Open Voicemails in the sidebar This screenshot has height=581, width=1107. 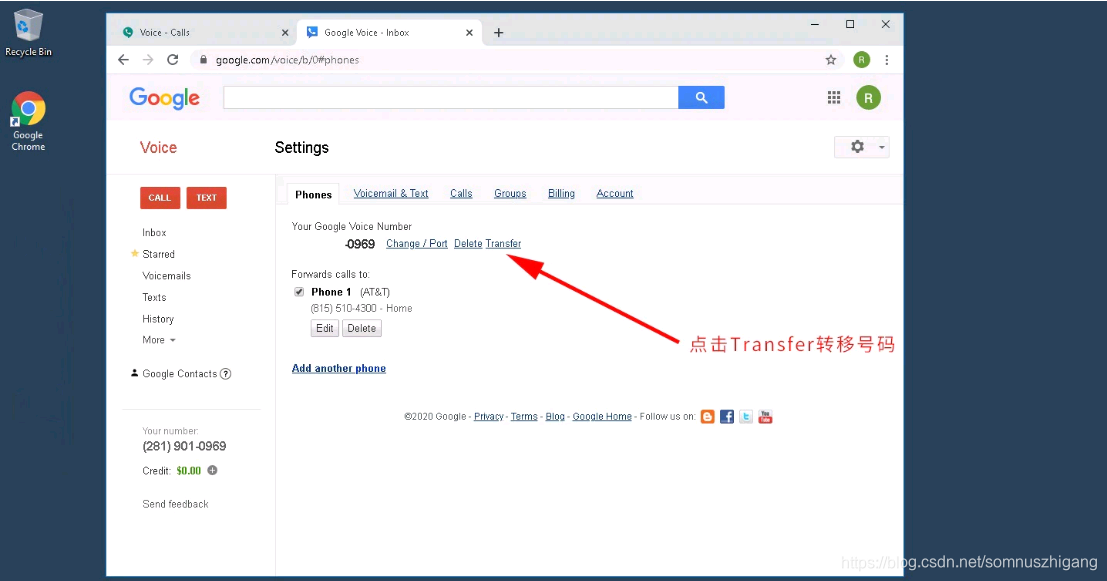click(167, 276)
